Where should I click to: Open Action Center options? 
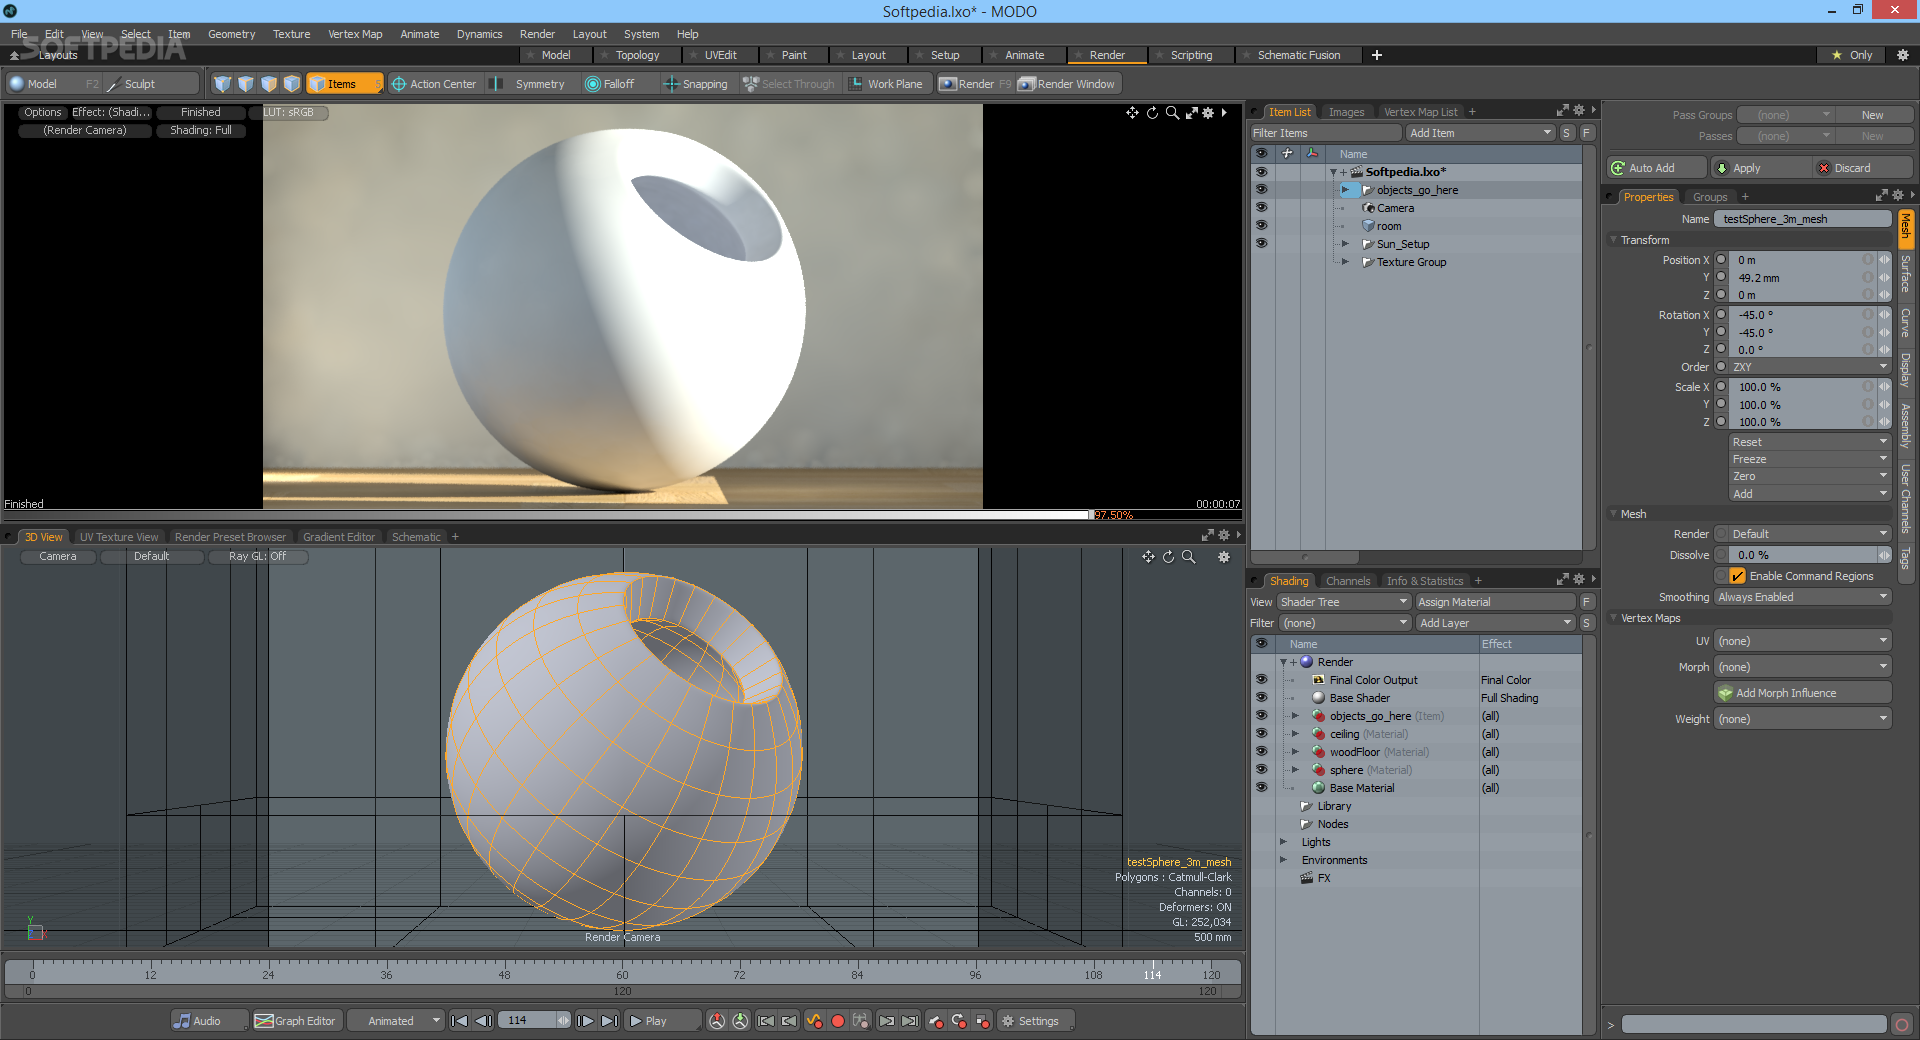tap(434, 84)
